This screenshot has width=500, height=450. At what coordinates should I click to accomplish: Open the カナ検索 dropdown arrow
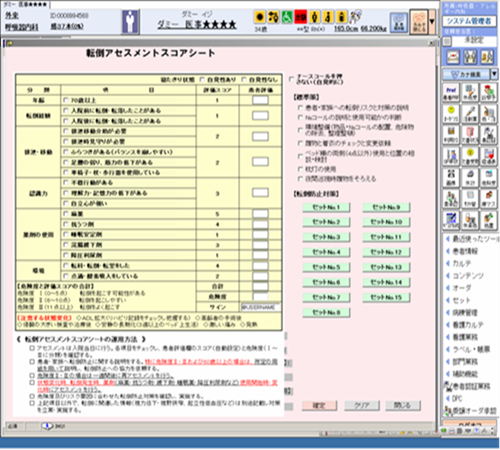click(494, 74)
